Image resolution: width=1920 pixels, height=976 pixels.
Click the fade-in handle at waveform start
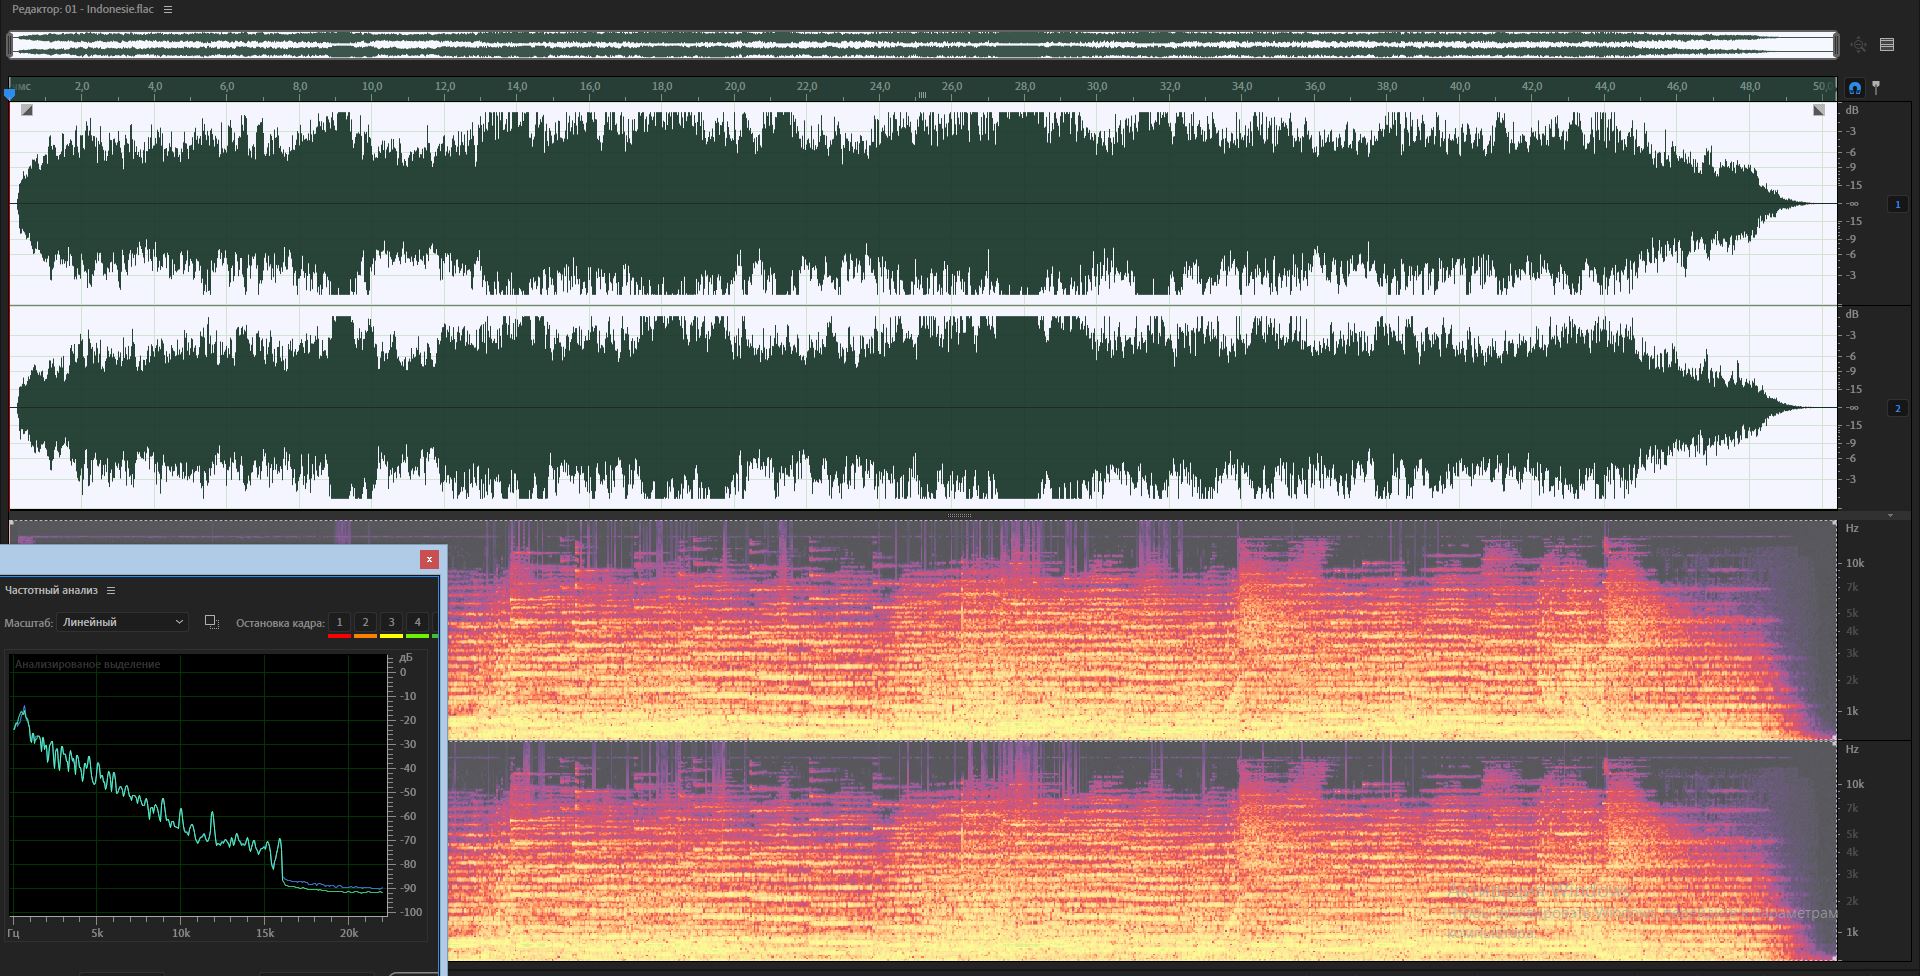coord(27,110)
